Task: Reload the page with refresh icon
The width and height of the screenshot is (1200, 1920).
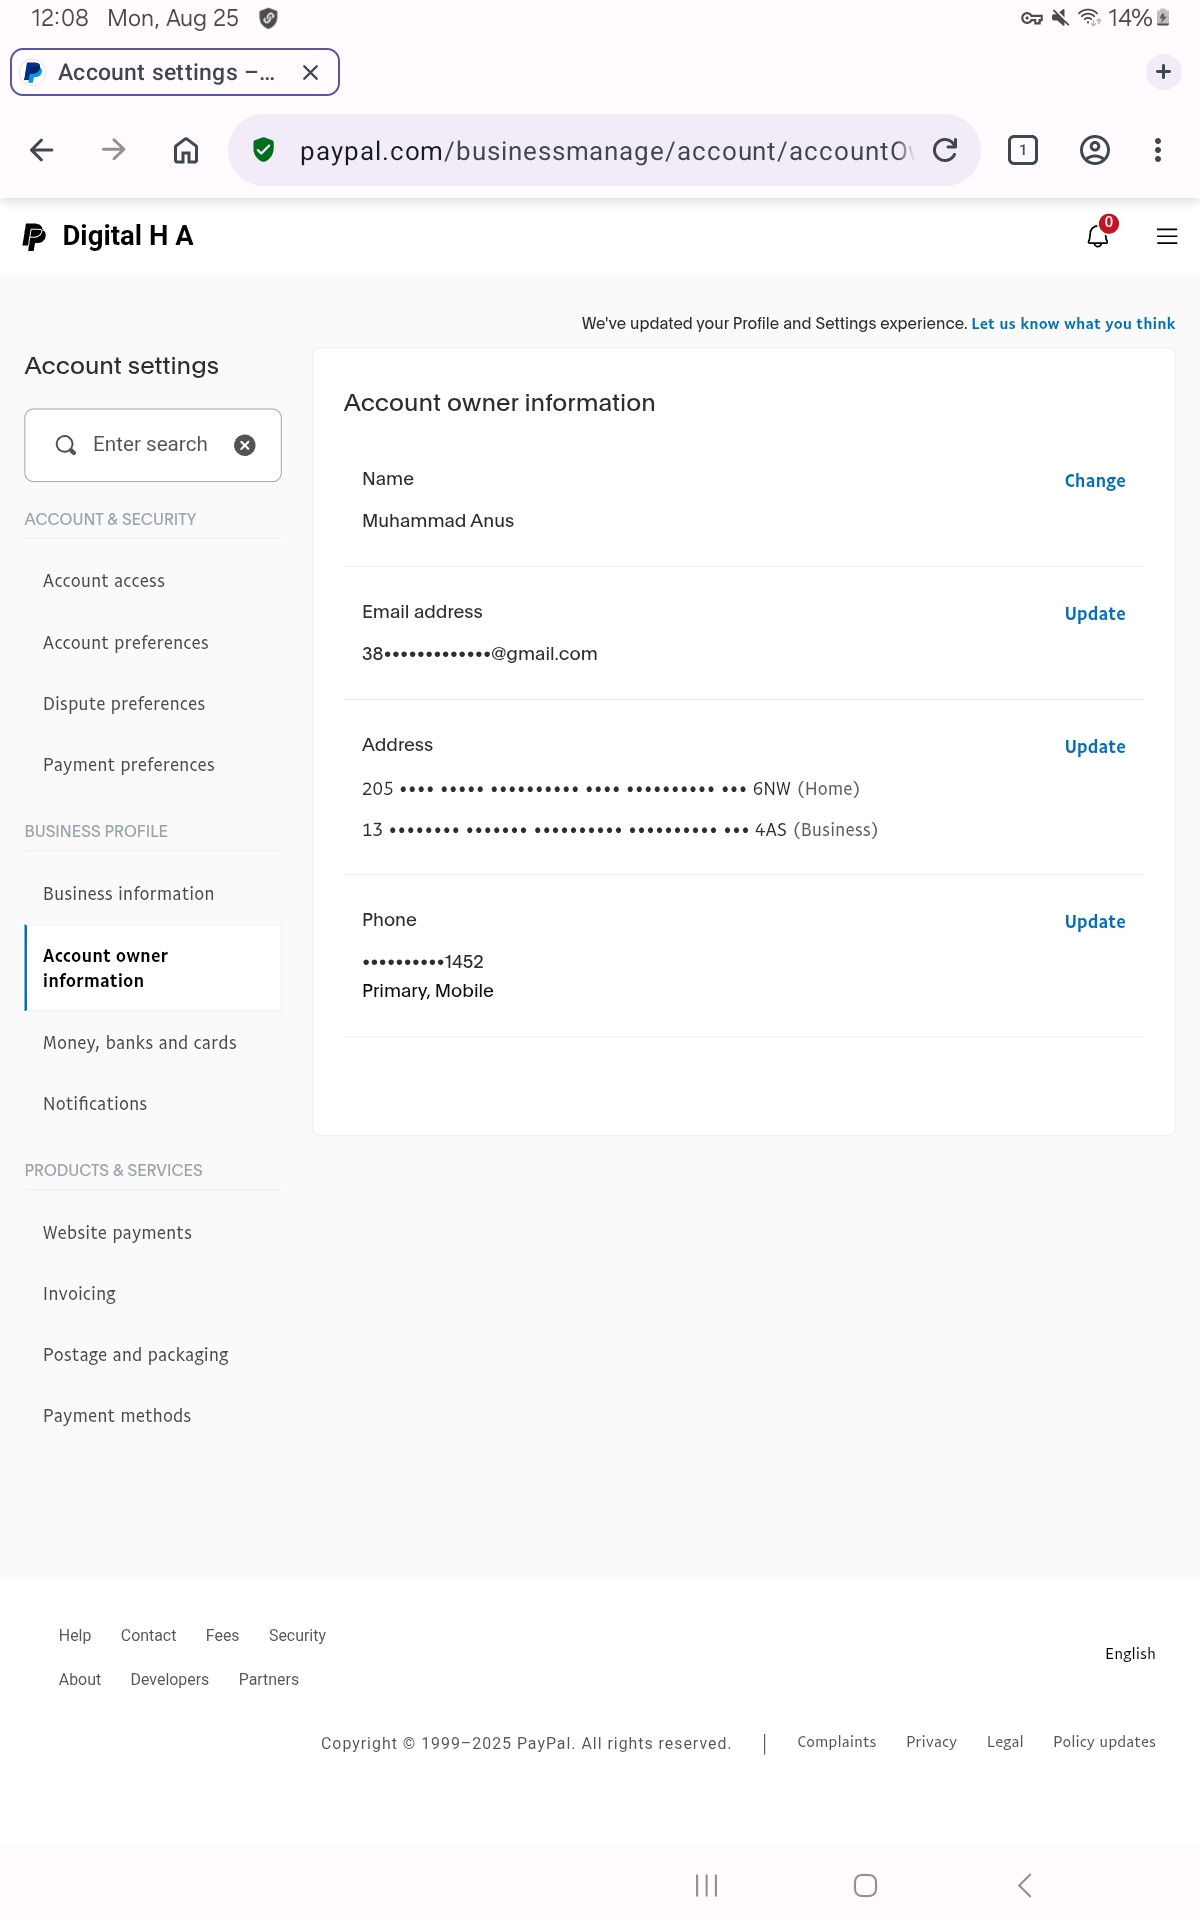Action: [x=945, y=150]
